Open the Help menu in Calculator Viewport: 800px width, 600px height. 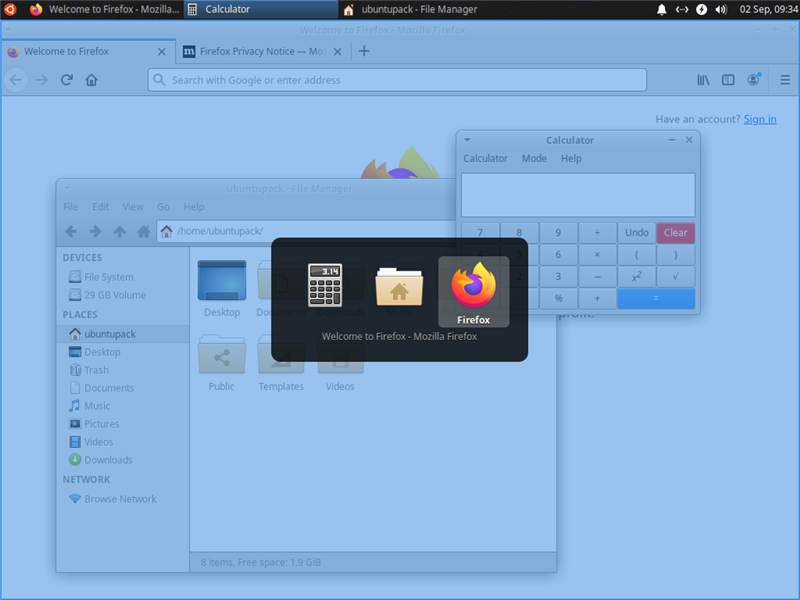click(x=571, y=159)
